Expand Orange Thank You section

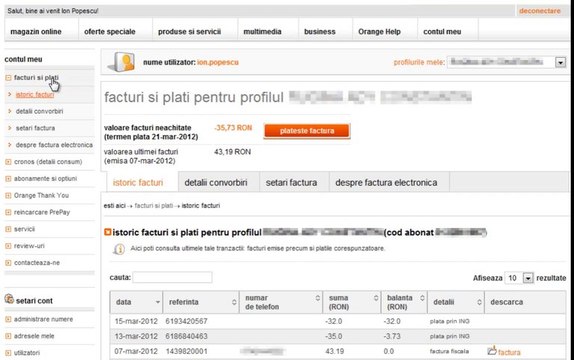click(x=8, y=196)
